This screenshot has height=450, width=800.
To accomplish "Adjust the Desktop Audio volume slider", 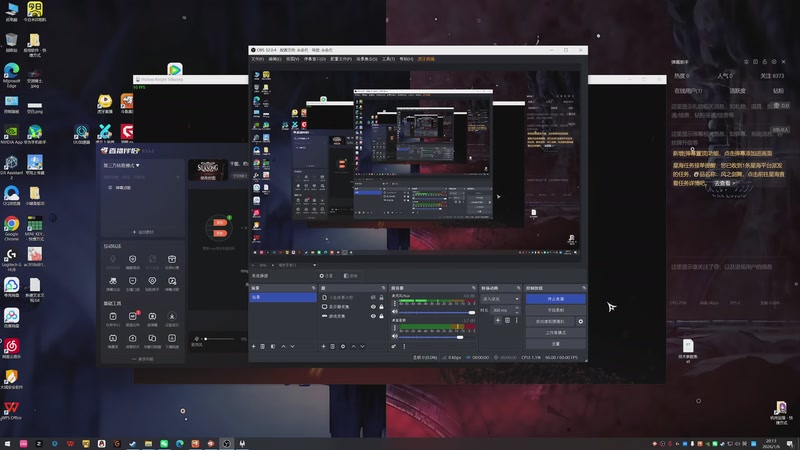I will click(x=437, y=337).
